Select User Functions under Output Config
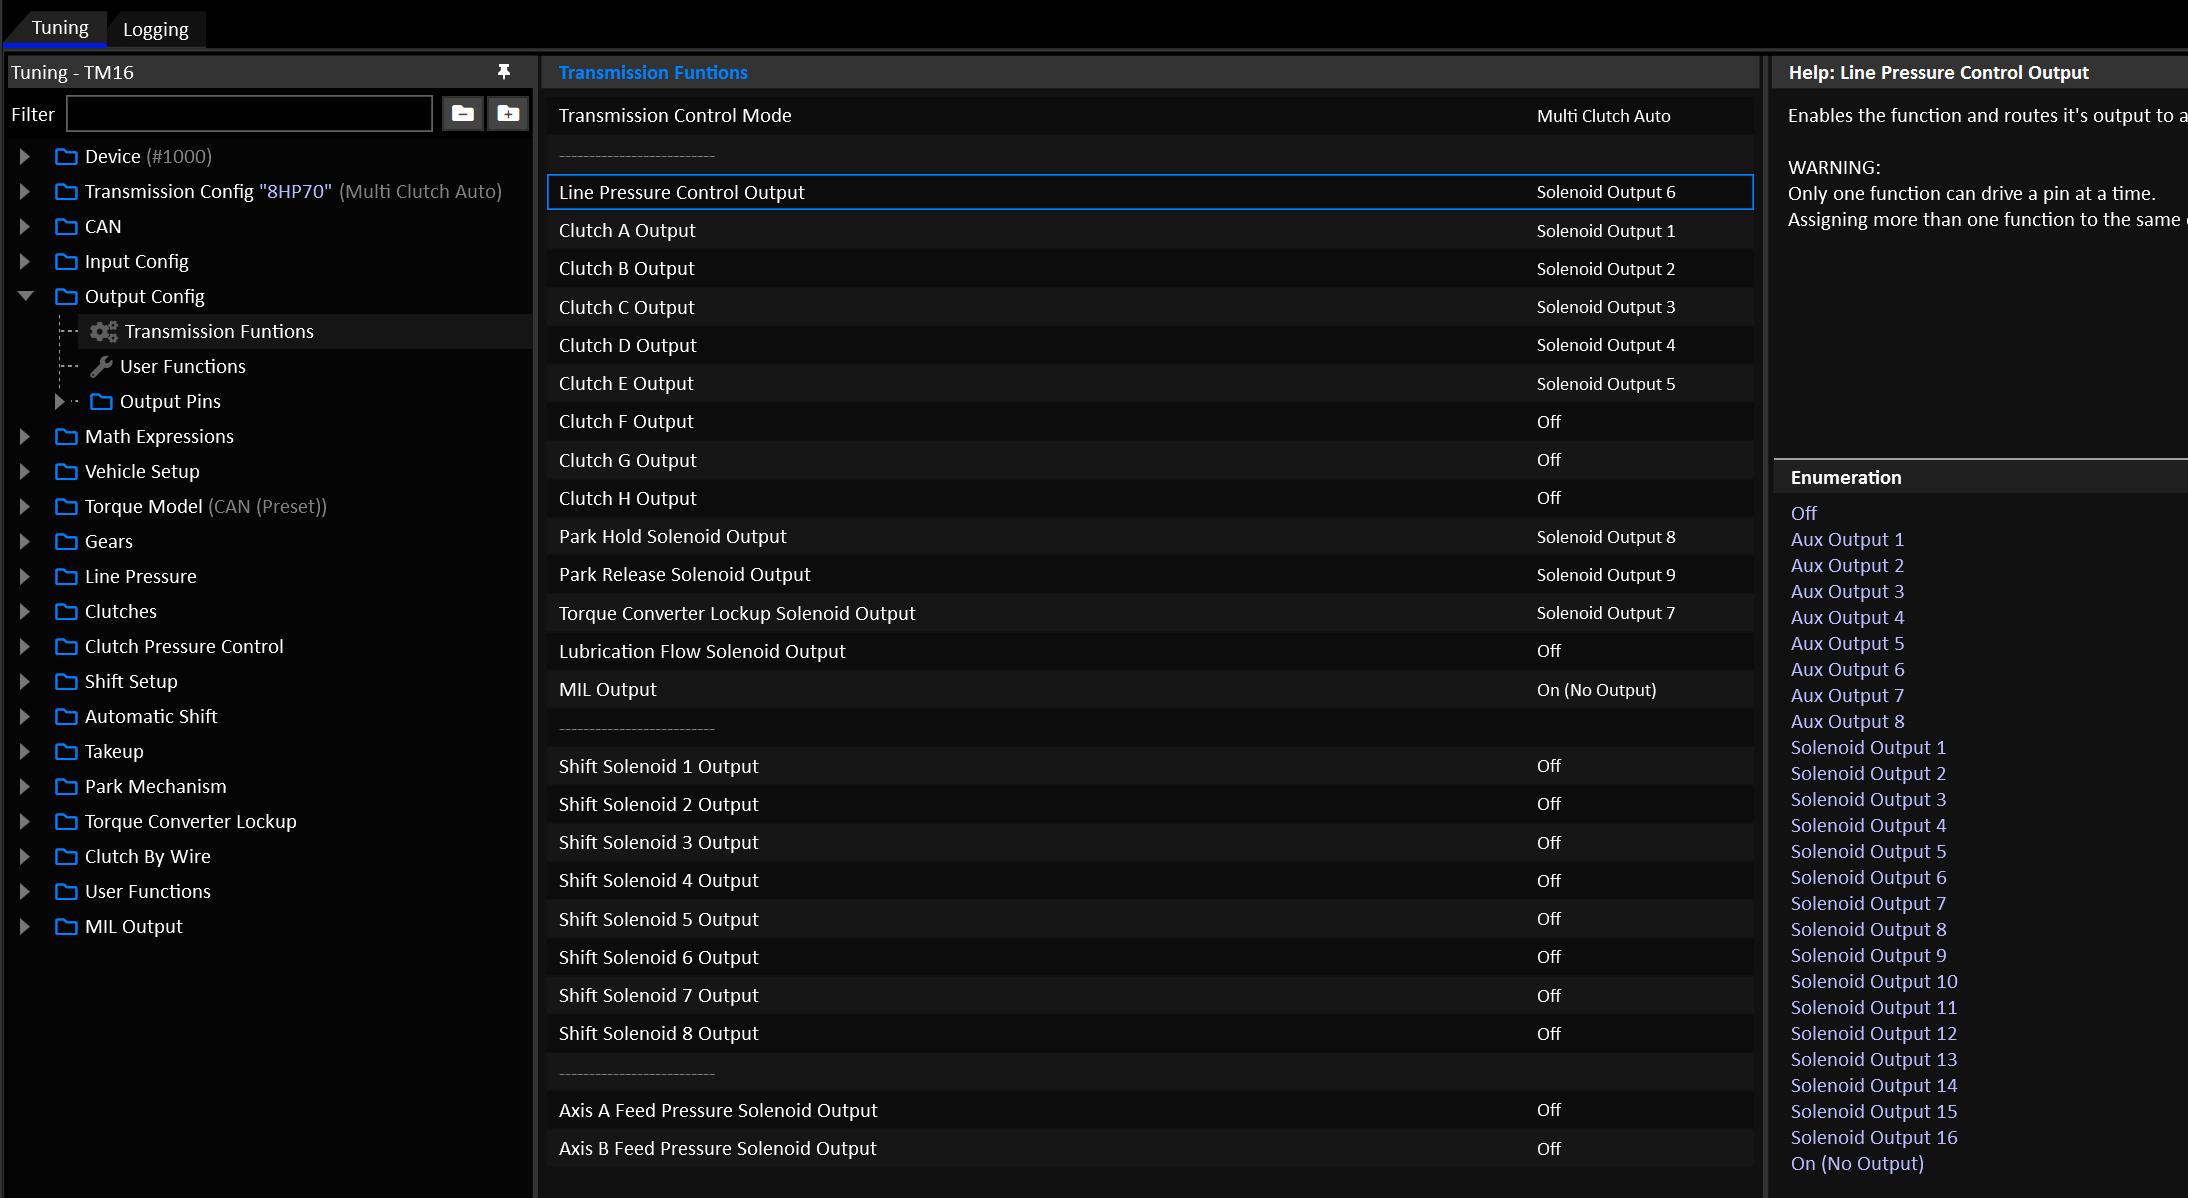This screenshot has width=2188, height=1198. tap(183, 366)
